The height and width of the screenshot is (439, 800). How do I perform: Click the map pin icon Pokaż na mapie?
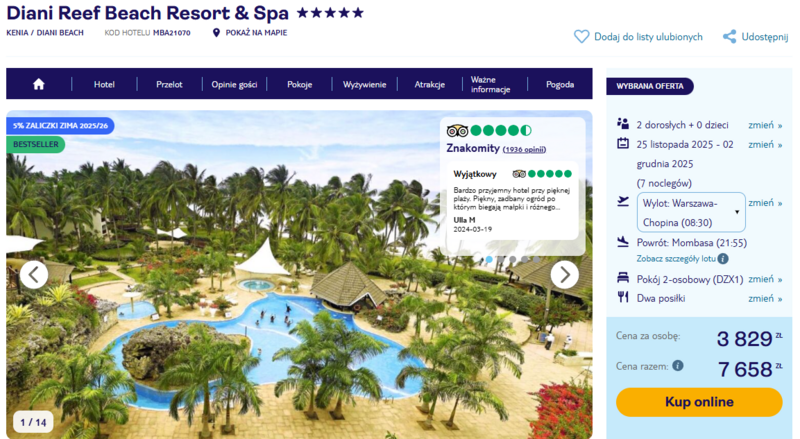click(216, 33)
